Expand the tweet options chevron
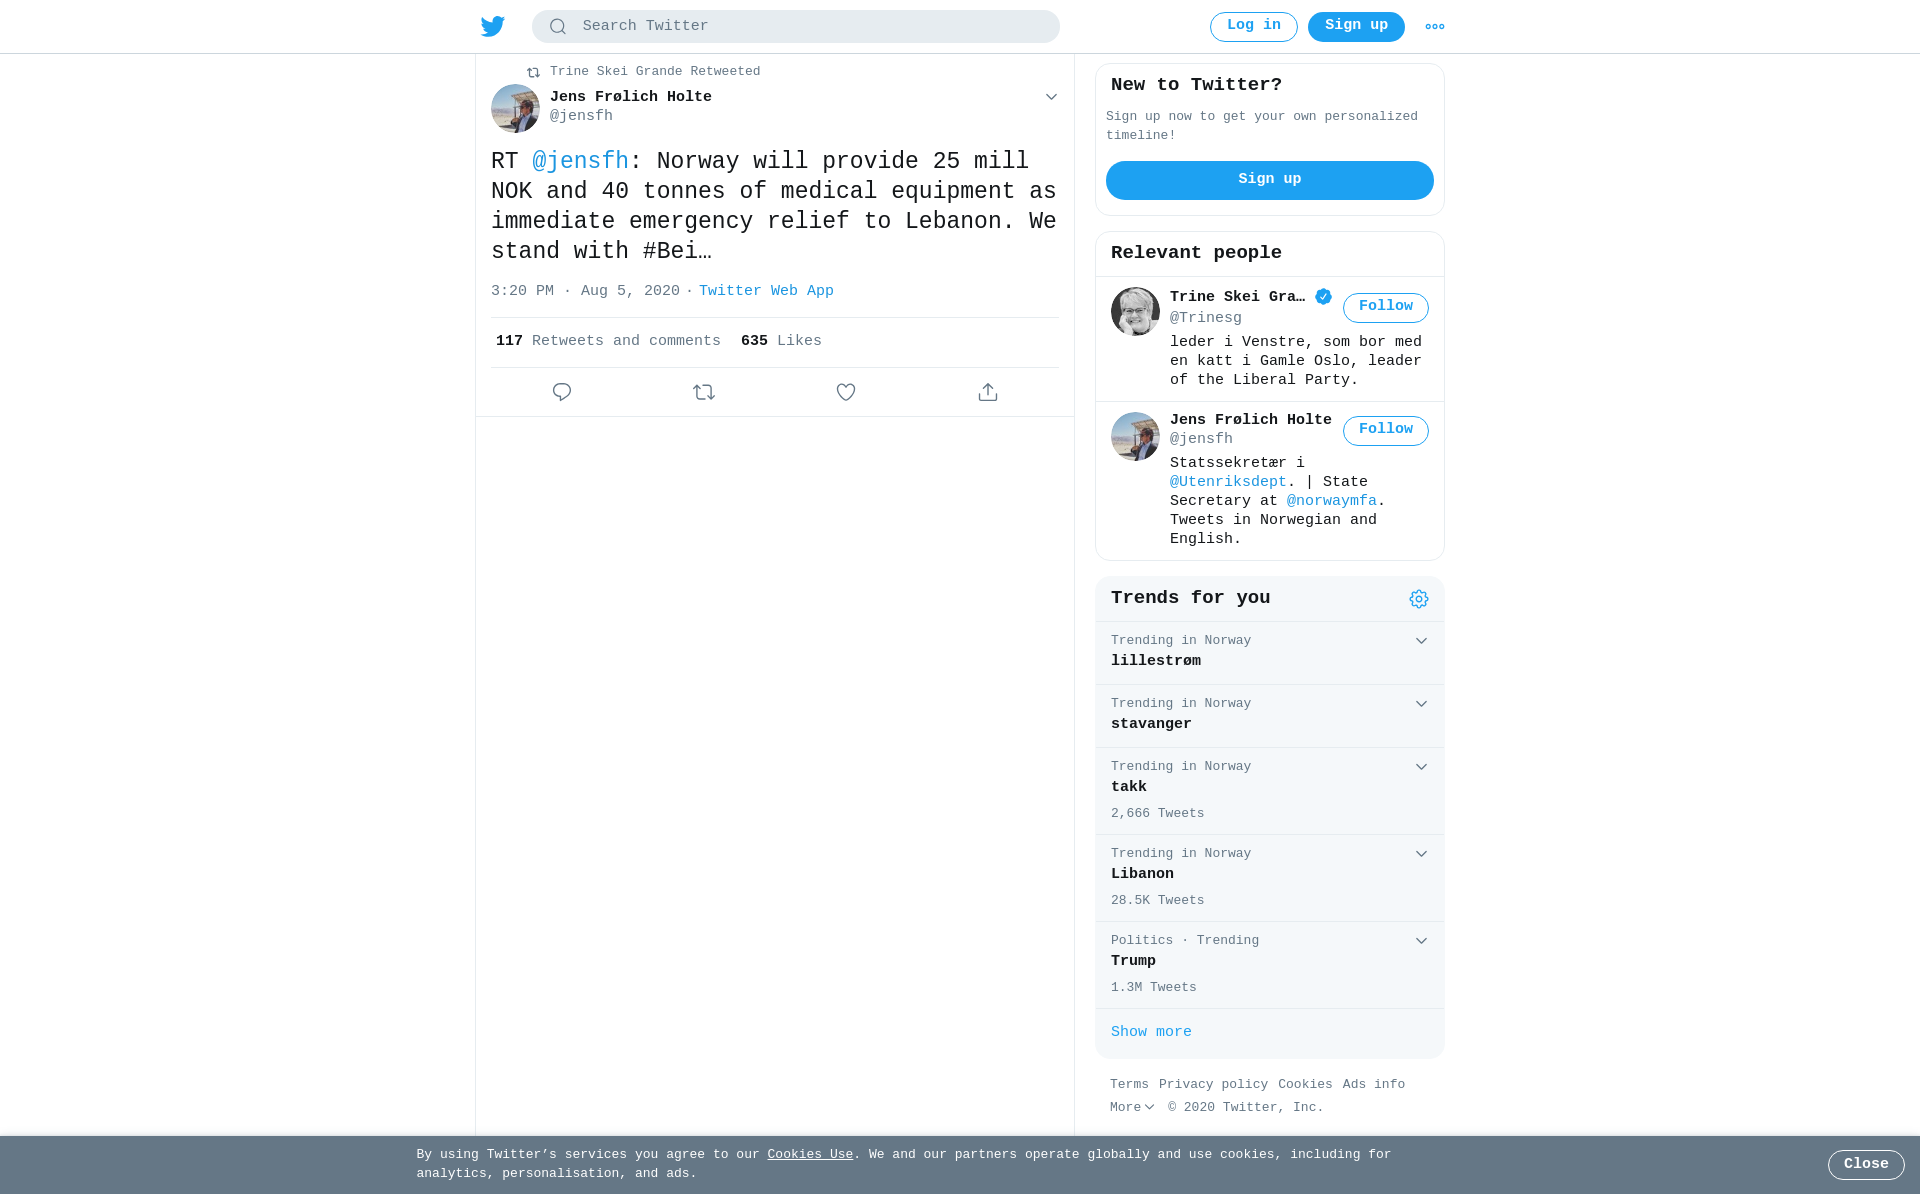Screen dimensions: 1920x1194 [x=1051, y=97]
